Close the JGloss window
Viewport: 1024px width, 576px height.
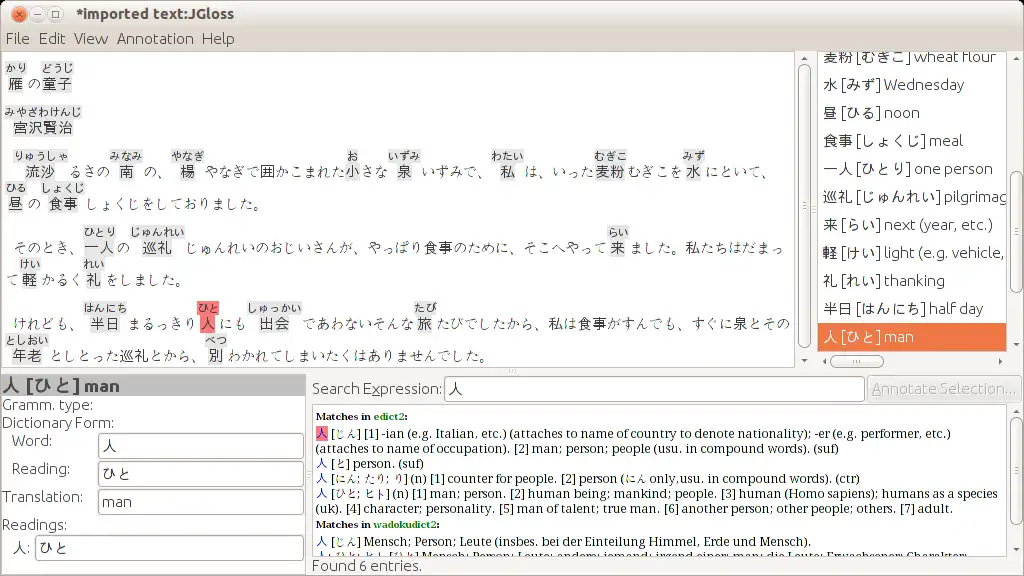(x=19, y=14)
